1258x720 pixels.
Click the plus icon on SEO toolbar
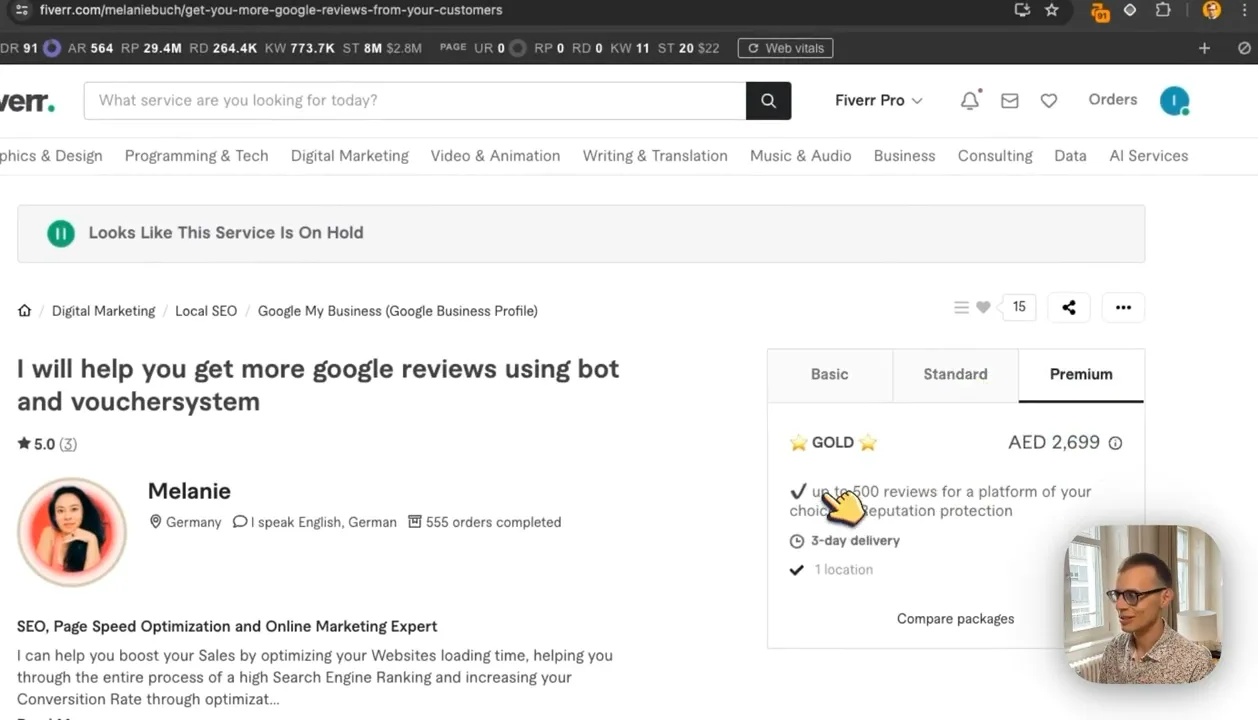[x=1204, y=48]
